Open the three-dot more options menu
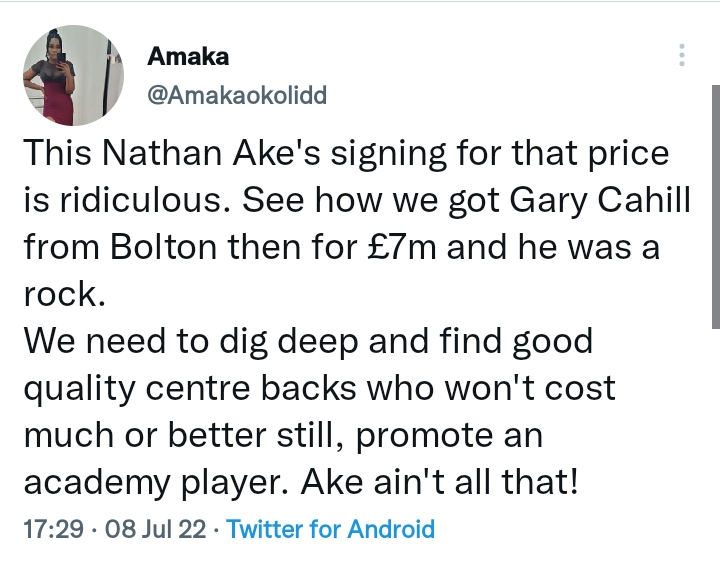 coord(682,55)
